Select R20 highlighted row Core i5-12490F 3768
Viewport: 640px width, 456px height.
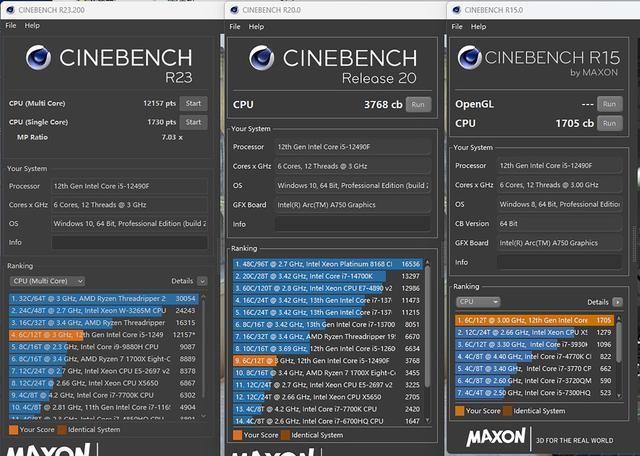tap(328, 361)
